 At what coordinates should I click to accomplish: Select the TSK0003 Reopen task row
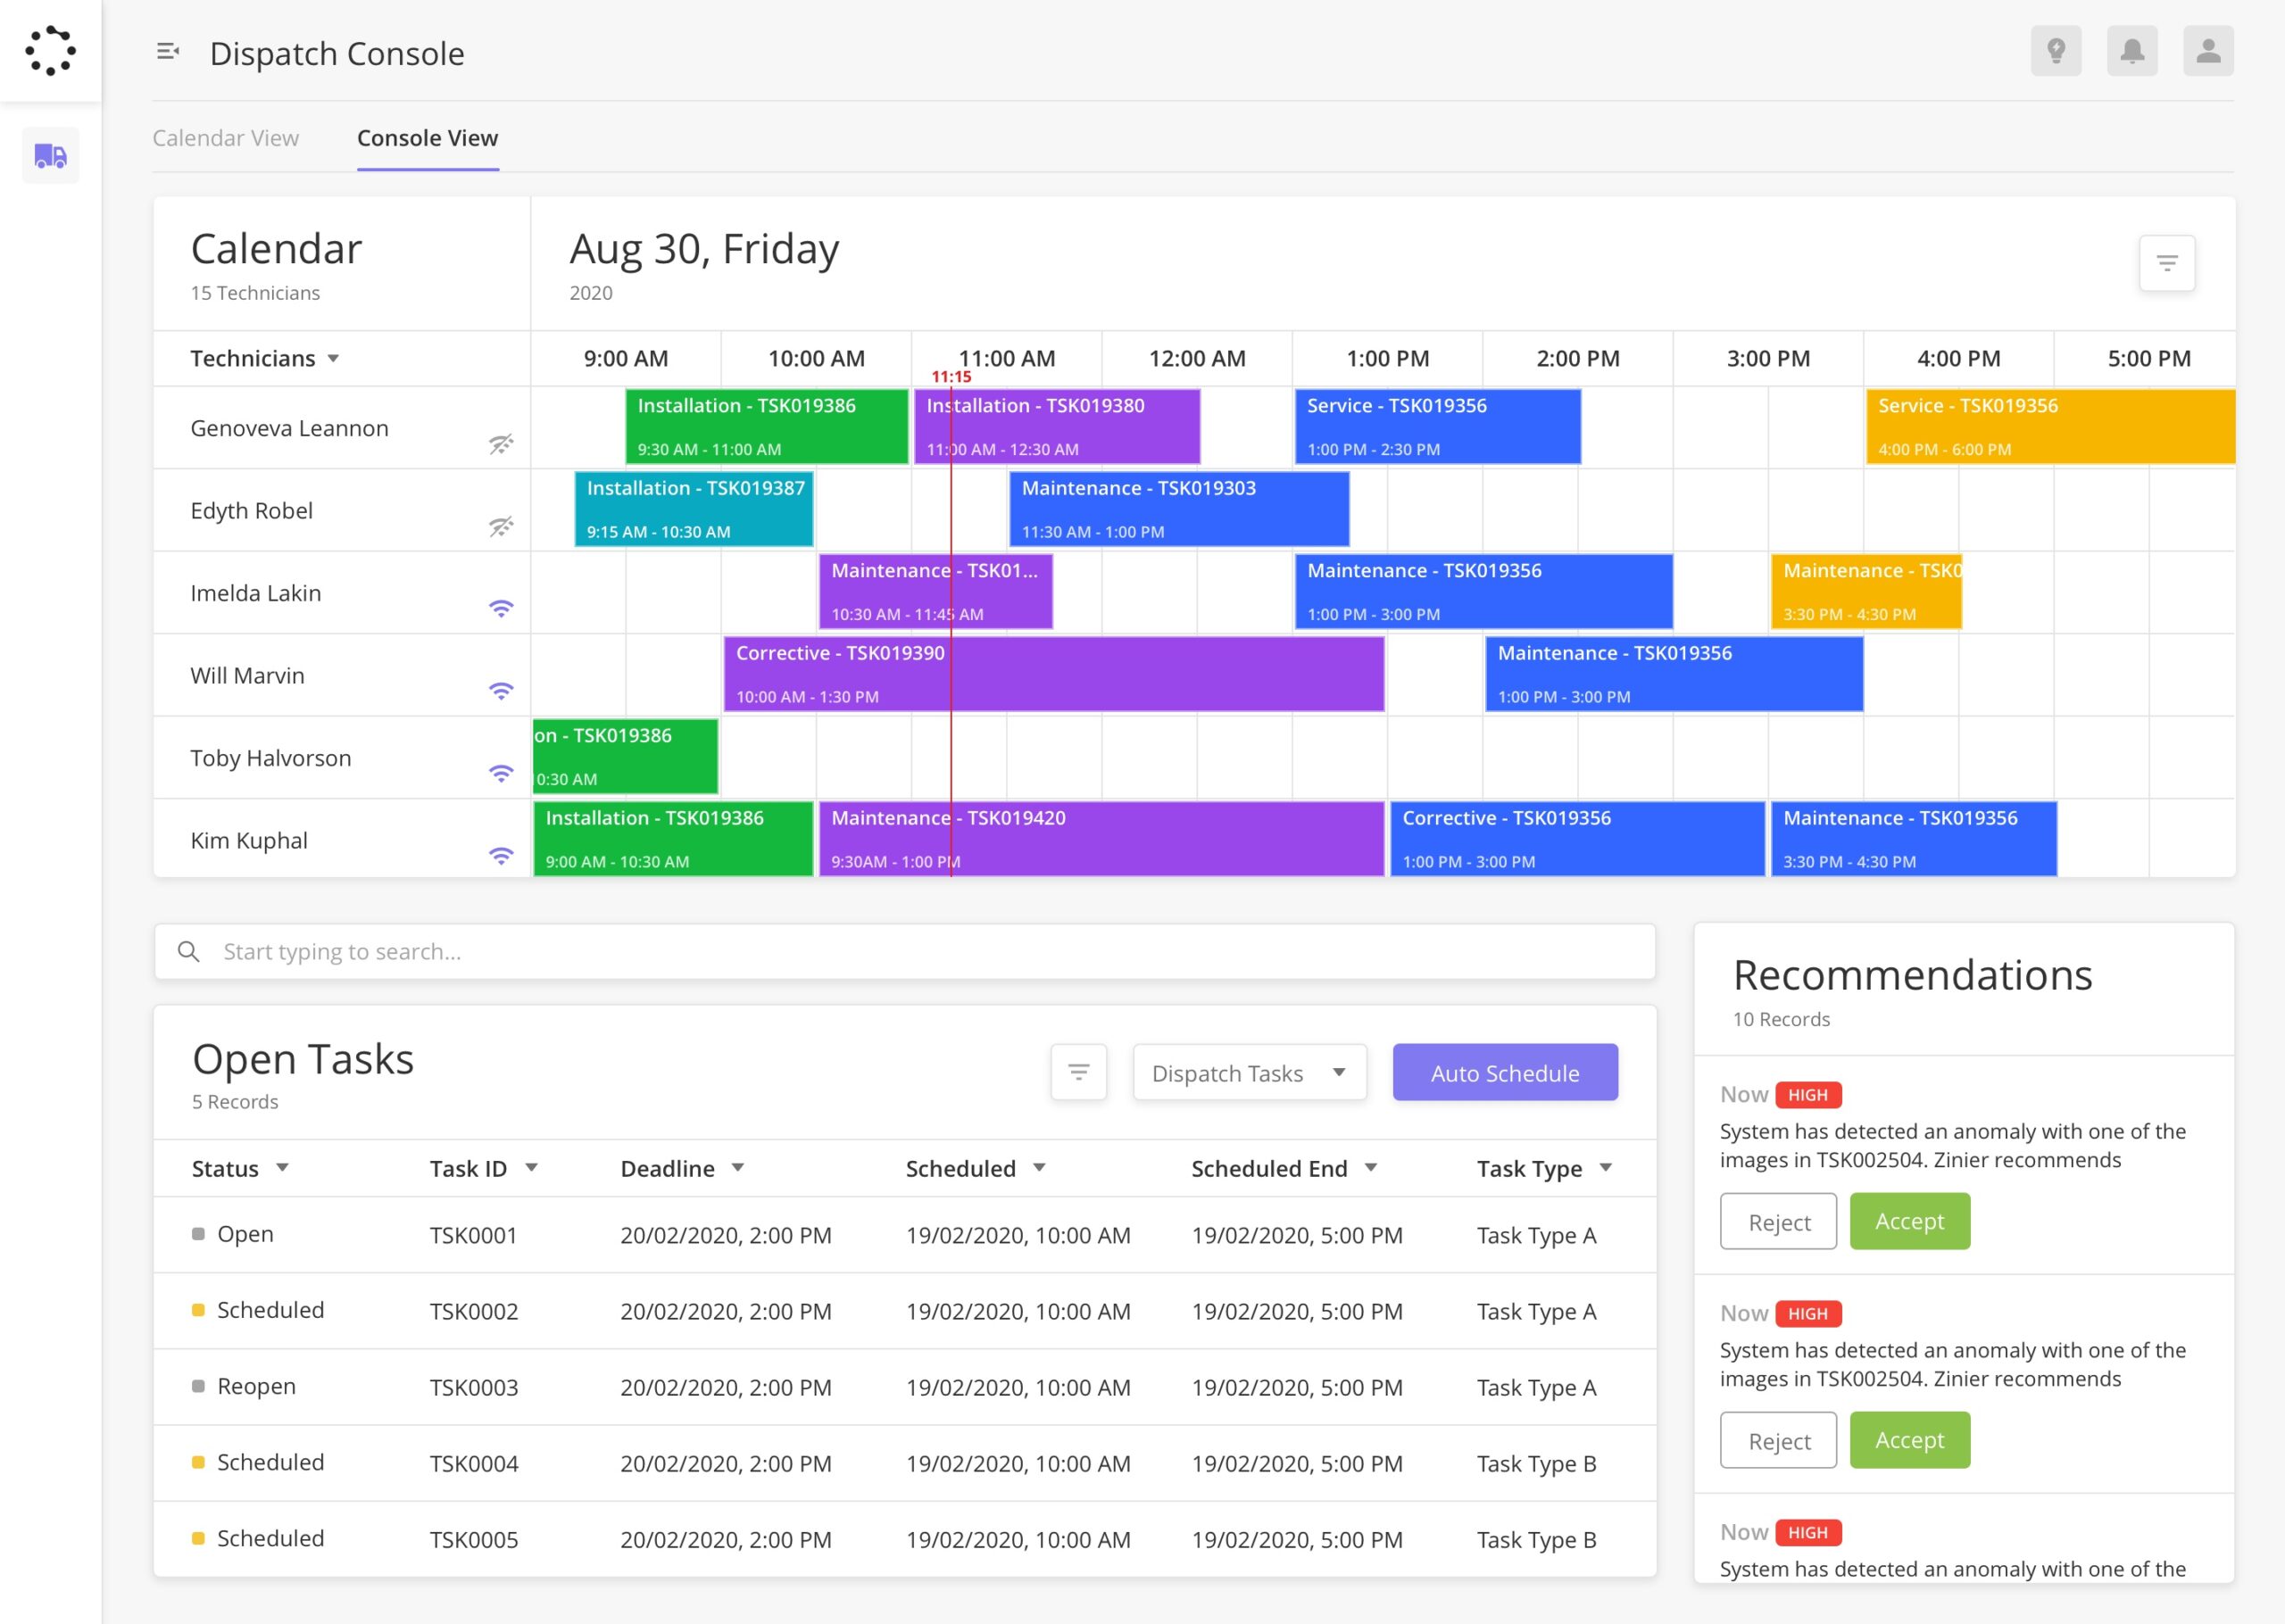pyautogui.click(x=905, y=1387)
